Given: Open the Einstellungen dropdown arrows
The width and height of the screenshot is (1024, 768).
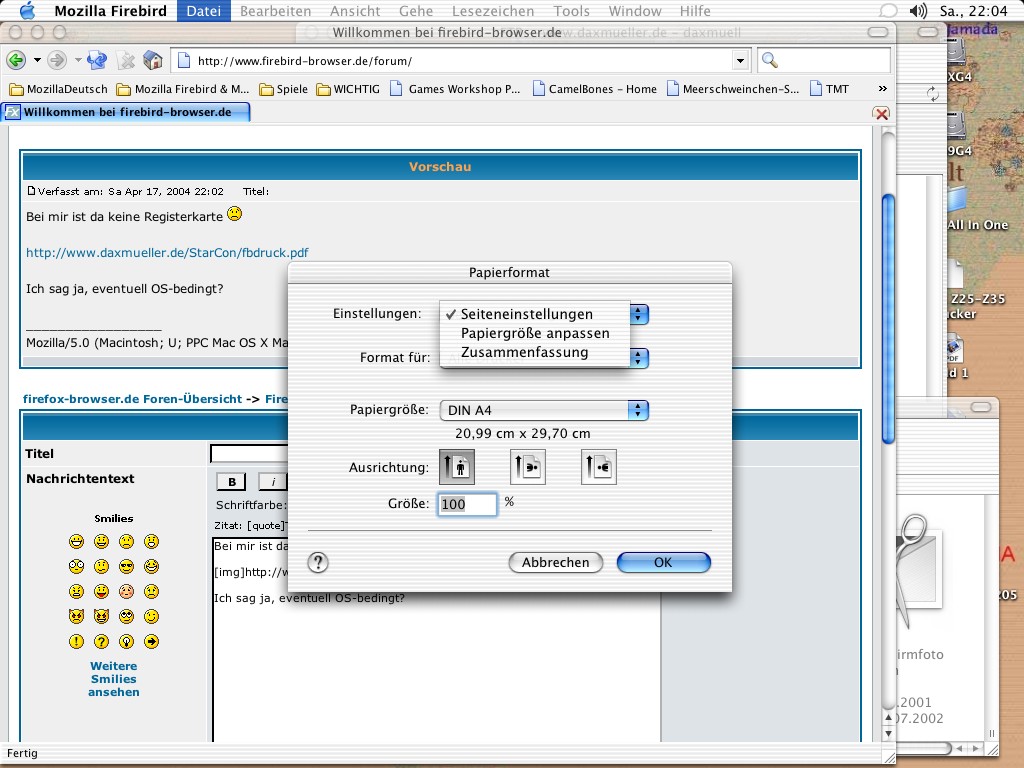Looking at the screenshot, I should pos(639,314).
